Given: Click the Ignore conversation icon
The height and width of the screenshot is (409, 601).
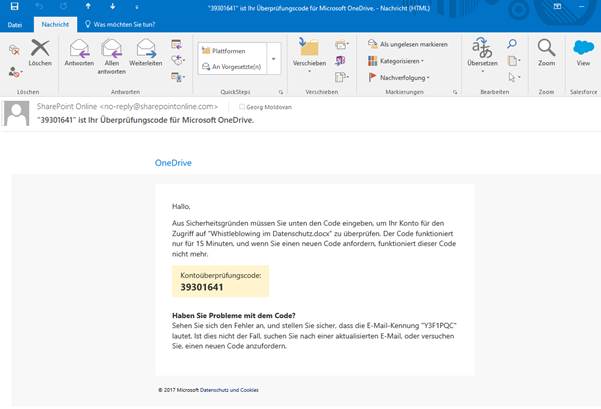Looking at the screenshot, I should [14, 49].
